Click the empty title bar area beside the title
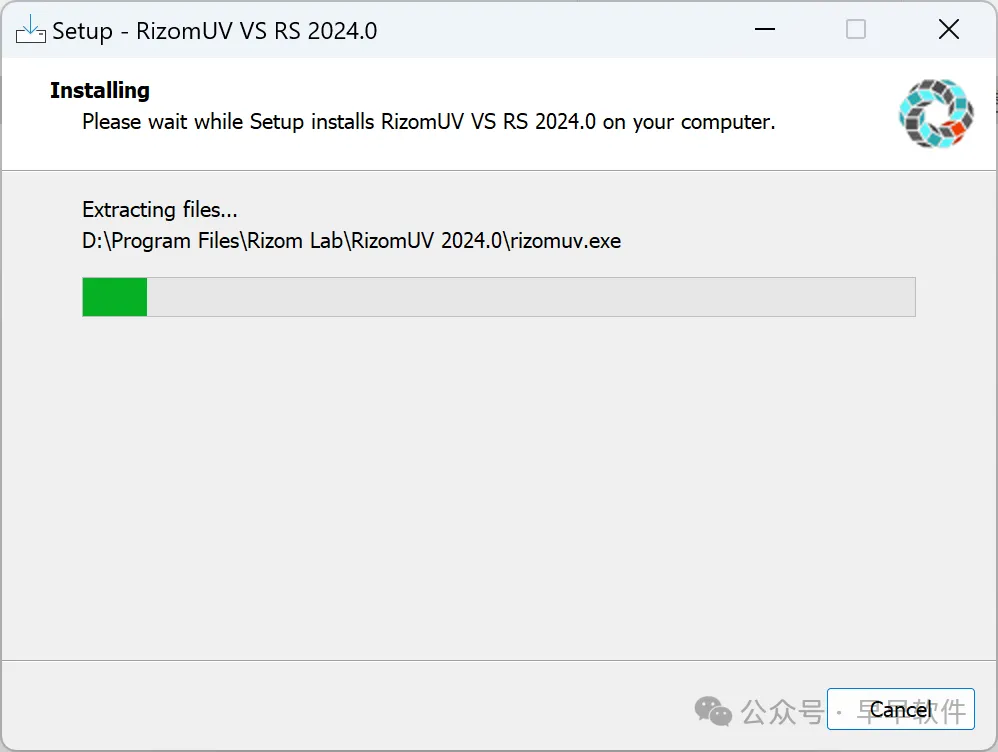The height and width of the screenshot is (752, 998). coord(560,29)
